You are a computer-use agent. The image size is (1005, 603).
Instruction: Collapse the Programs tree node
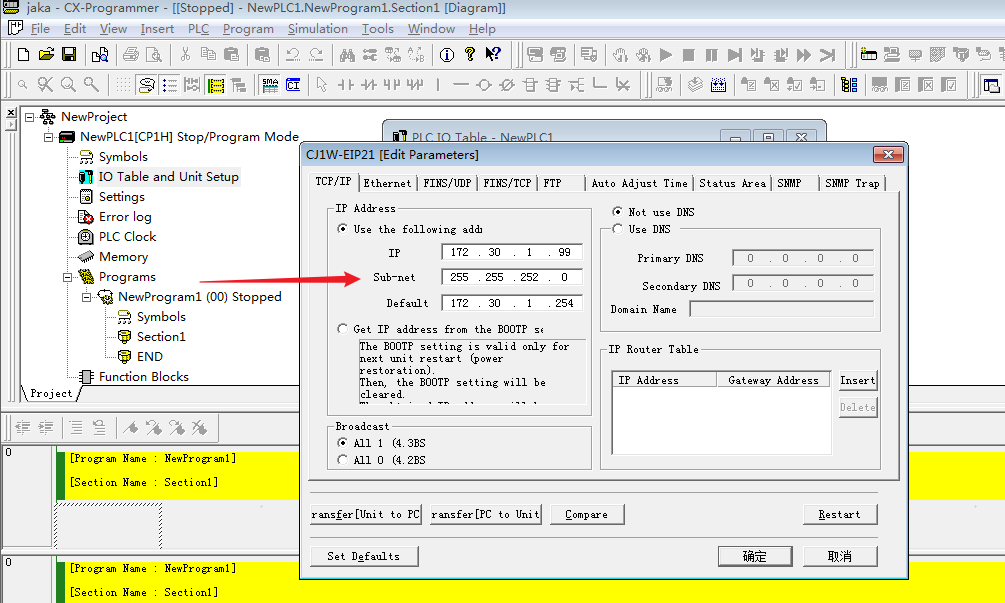(68, 277)
